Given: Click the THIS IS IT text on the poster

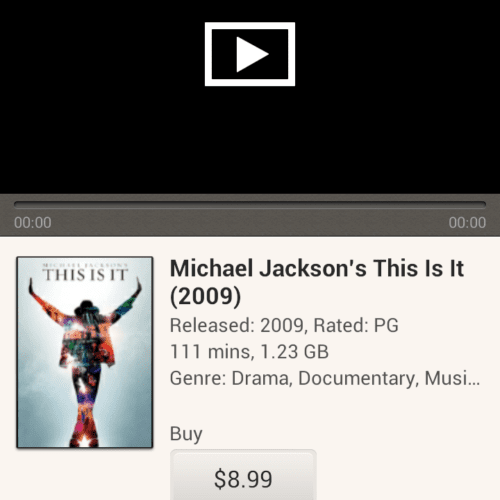Looking at the screenshot, I should (x=85, y=275).
